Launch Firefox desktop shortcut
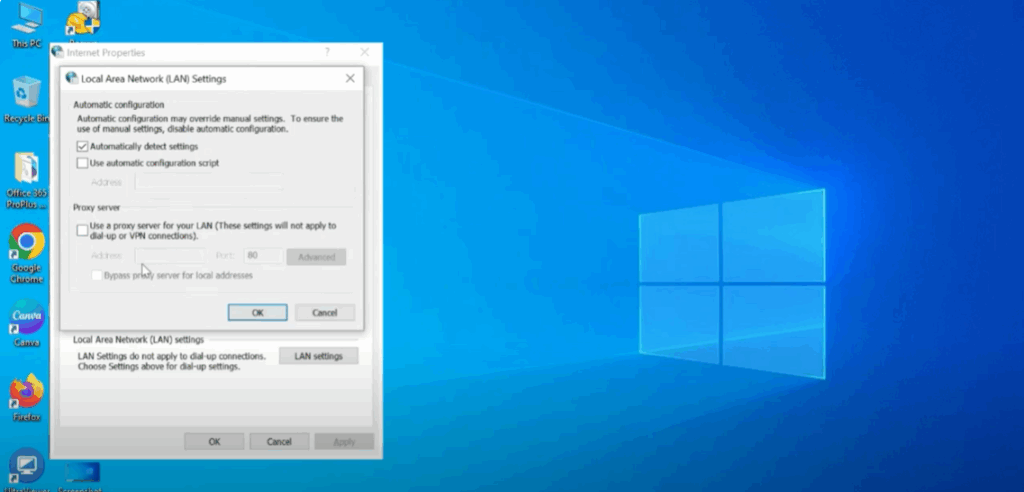 pyautogui.click(x=27, y=397)
